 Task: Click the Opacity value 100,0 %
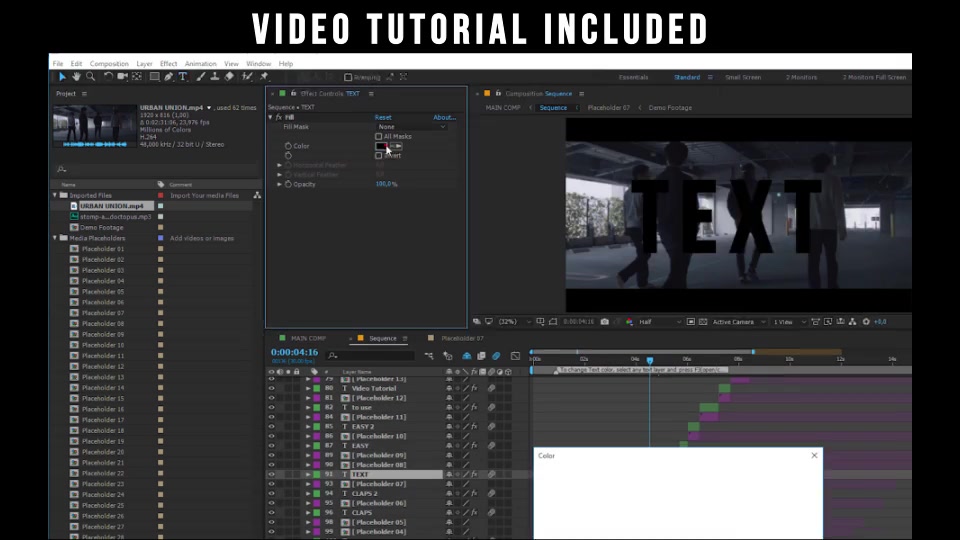click(386, 184)
